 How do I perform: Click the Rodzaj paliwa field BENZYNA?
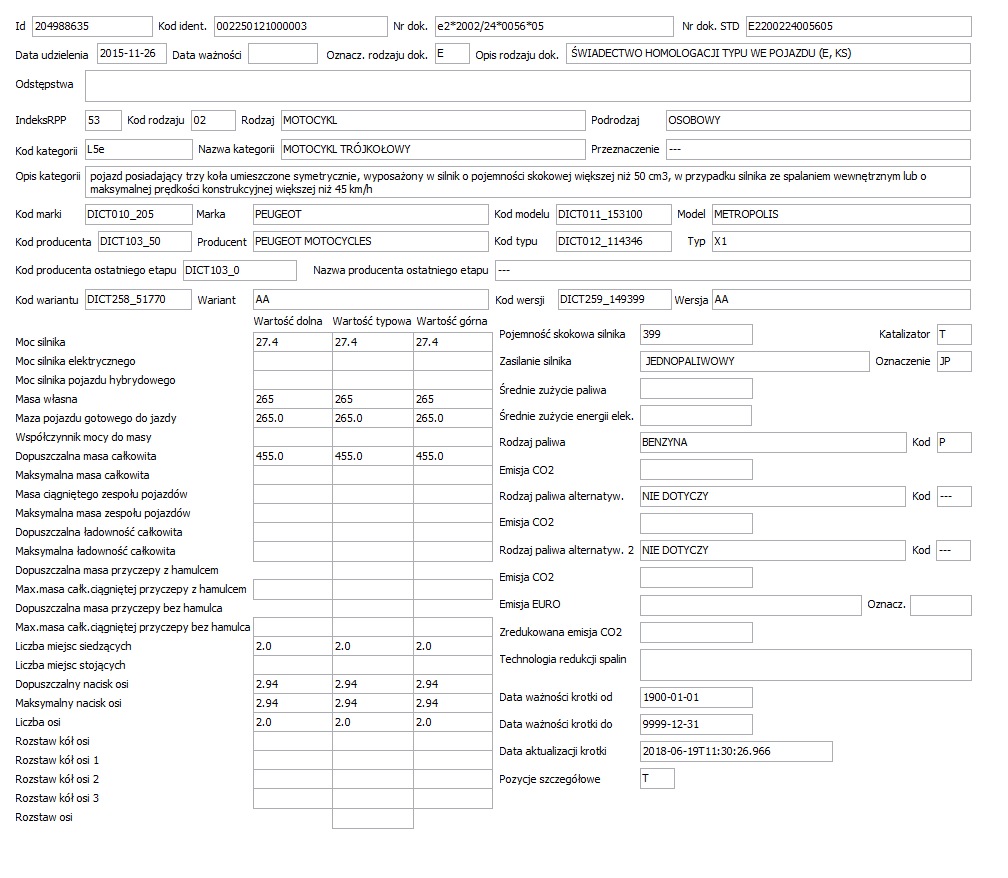(x=773, y=442)
